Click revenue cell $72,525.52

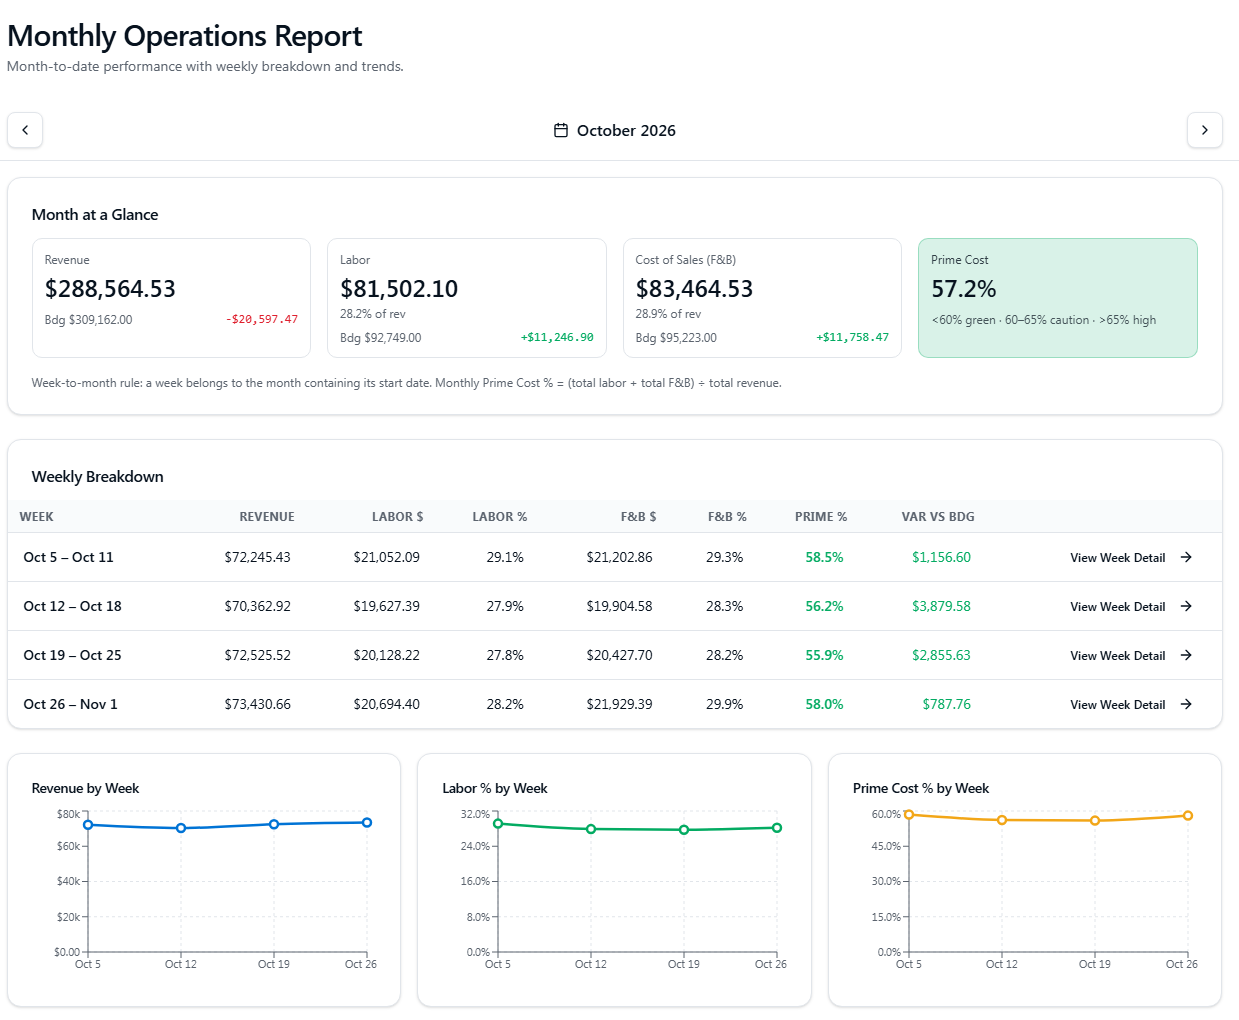pyautogui.click(x=258, y=655)
